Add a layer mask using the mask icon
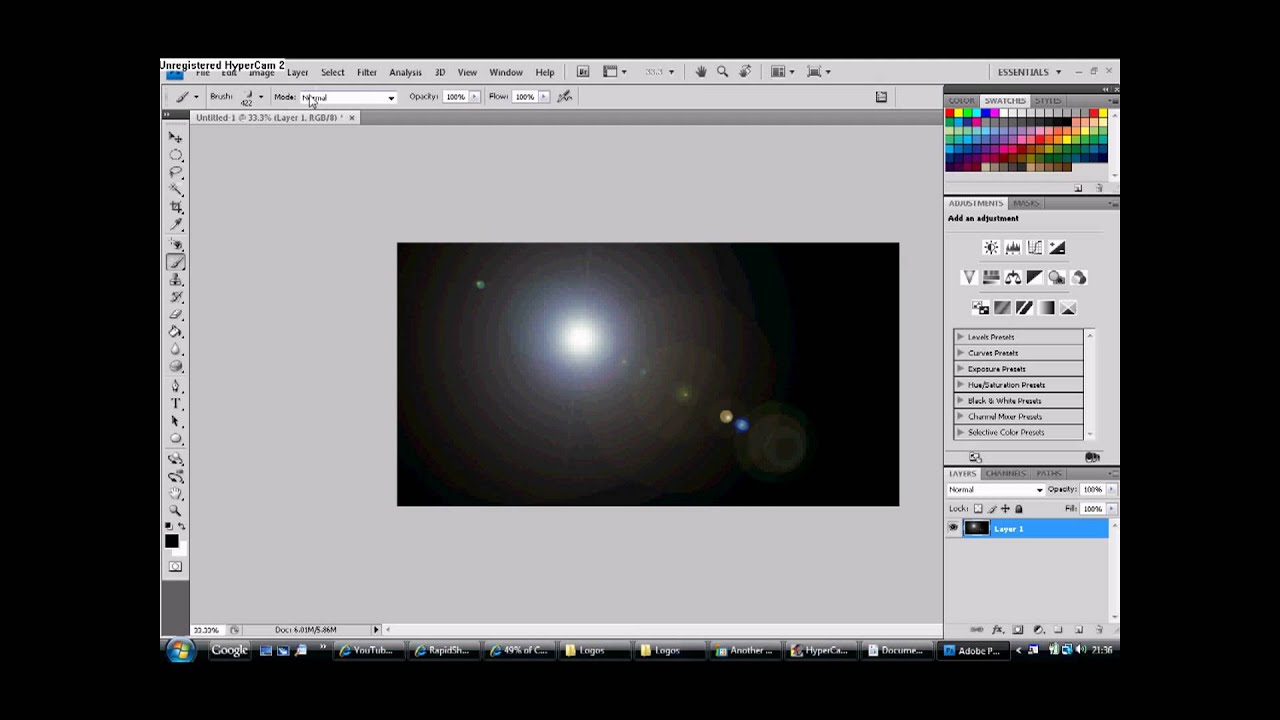 (1018, 630)
